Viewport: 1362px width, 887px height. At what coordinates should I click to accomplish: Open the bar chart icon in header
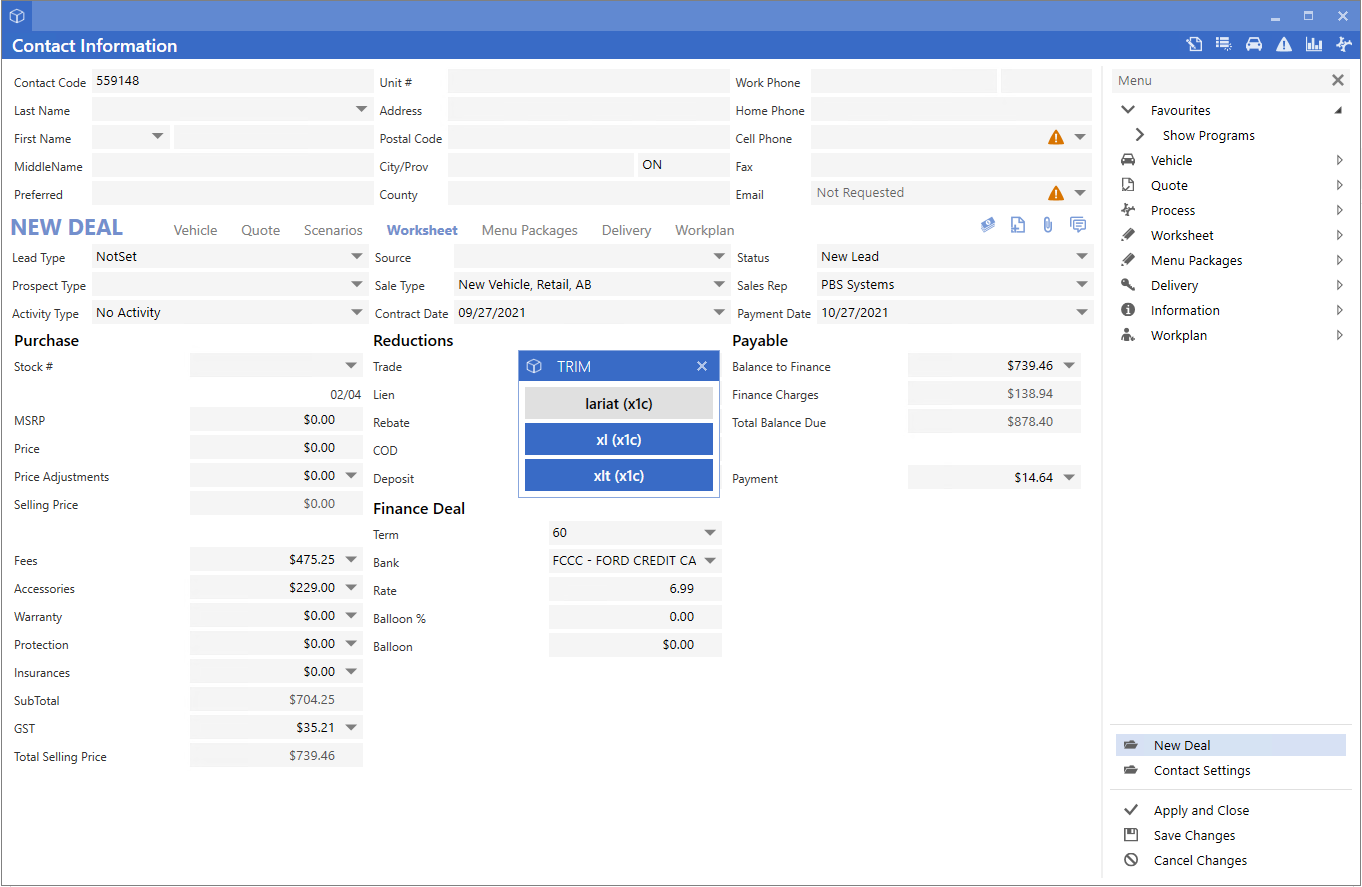[1314, 44]
